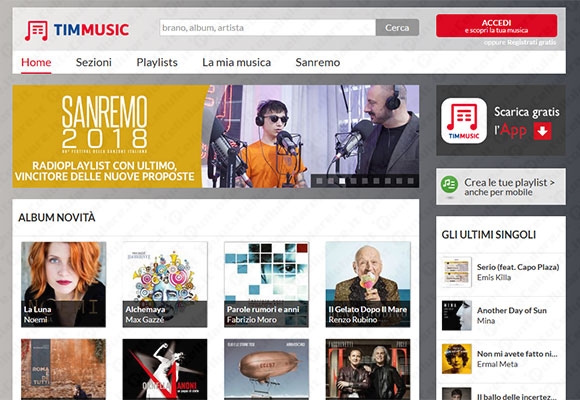The width and height of the screenshot is (580, 400).
Task: Click artist name Mina
Action: click(486, 321)
